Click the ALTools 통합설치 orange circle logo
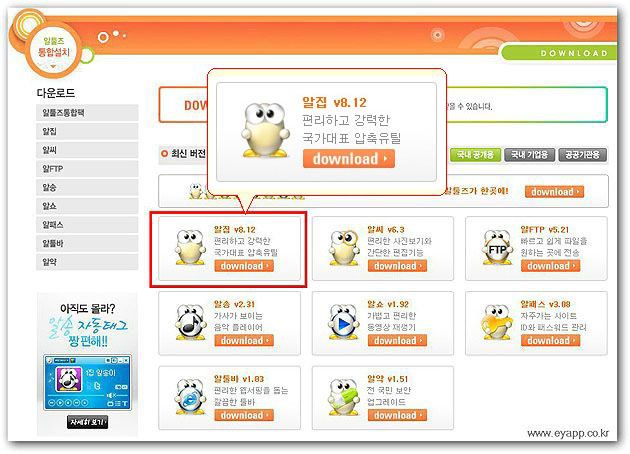The image size is (630, 454). 53,49
